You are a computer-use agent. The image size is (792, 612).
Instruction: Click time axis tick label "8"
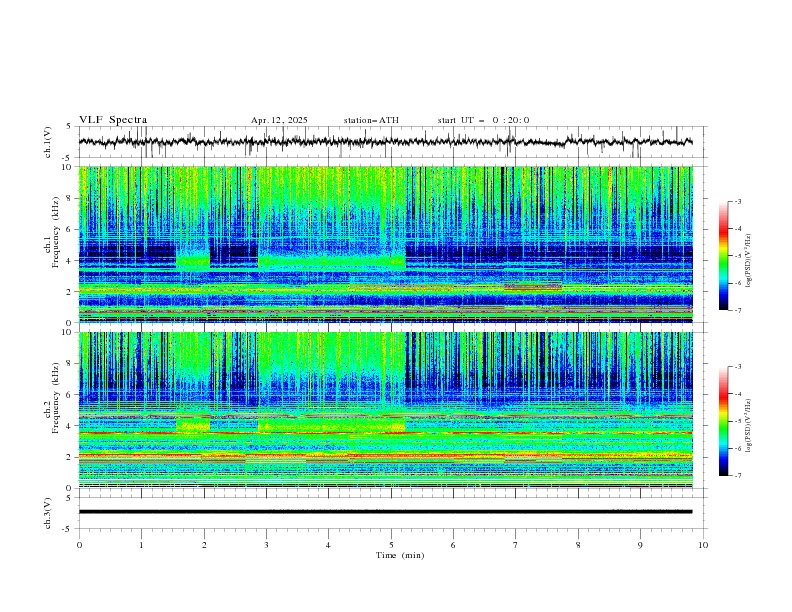578,545
